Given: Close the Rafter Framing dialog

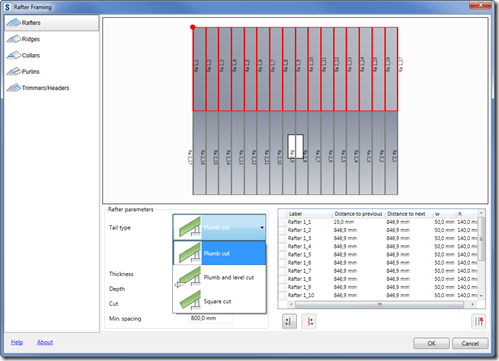Looking at the screenshot, I should [480, 5].
